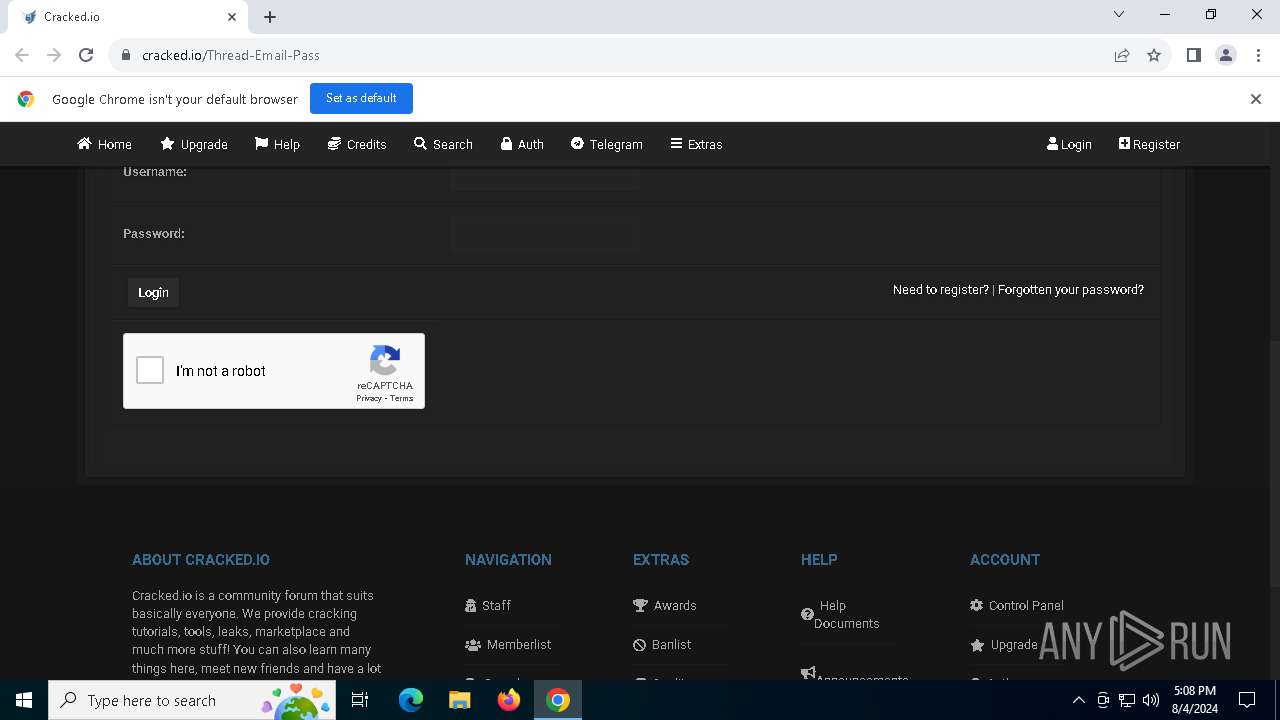Click the taskbar search box

[192, 700]
